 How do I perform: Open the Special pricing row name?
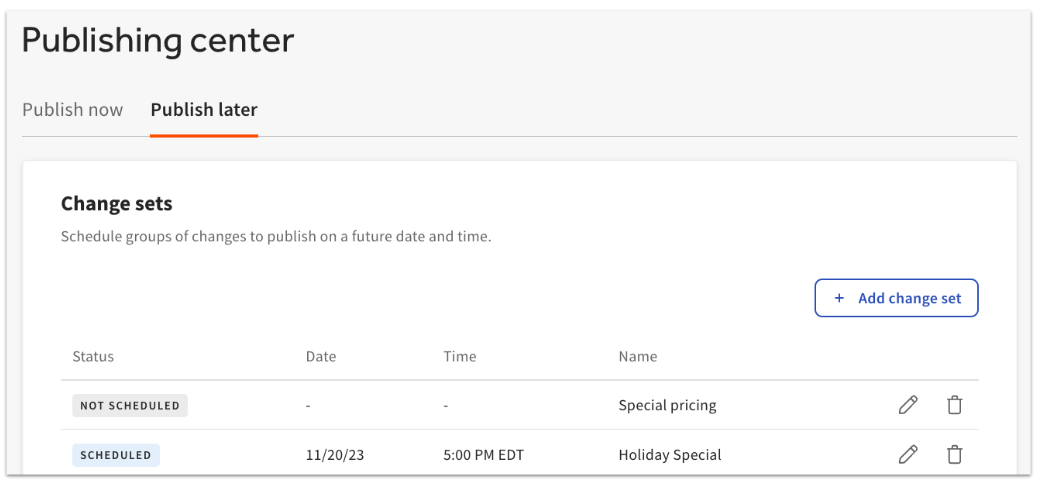(667, 406)
